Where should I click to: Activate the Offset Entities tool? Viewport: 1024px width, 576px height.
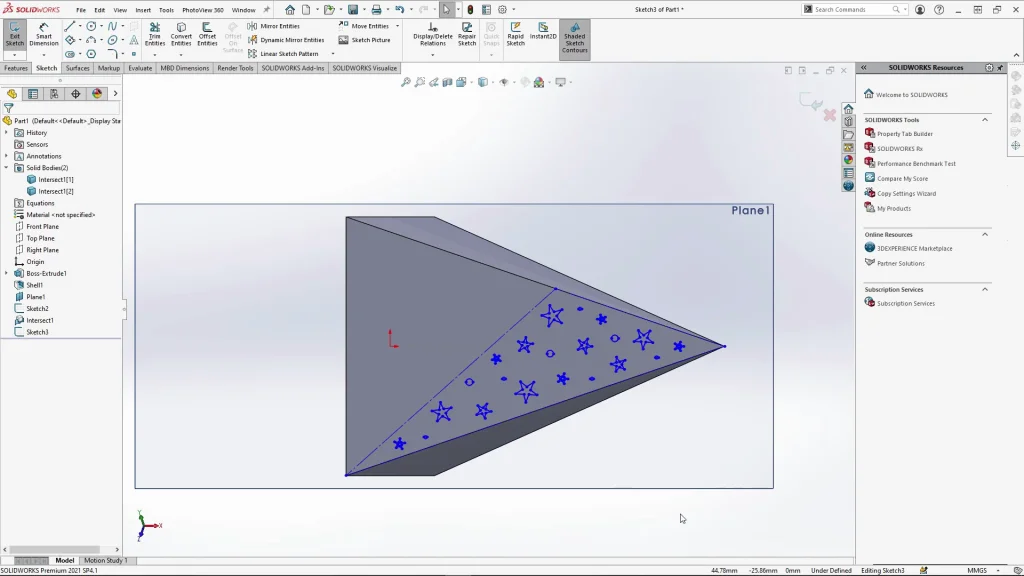click(x=207, y=34)
